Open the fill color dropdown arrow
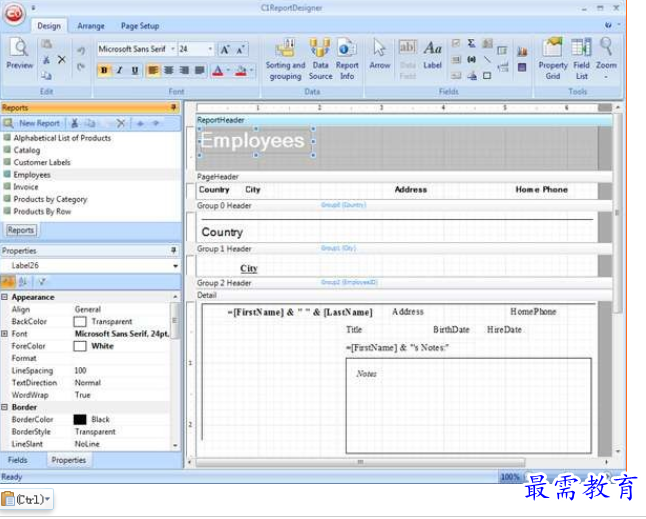Image resolution: width=646 pixels, height=519 pixels. 251,71
